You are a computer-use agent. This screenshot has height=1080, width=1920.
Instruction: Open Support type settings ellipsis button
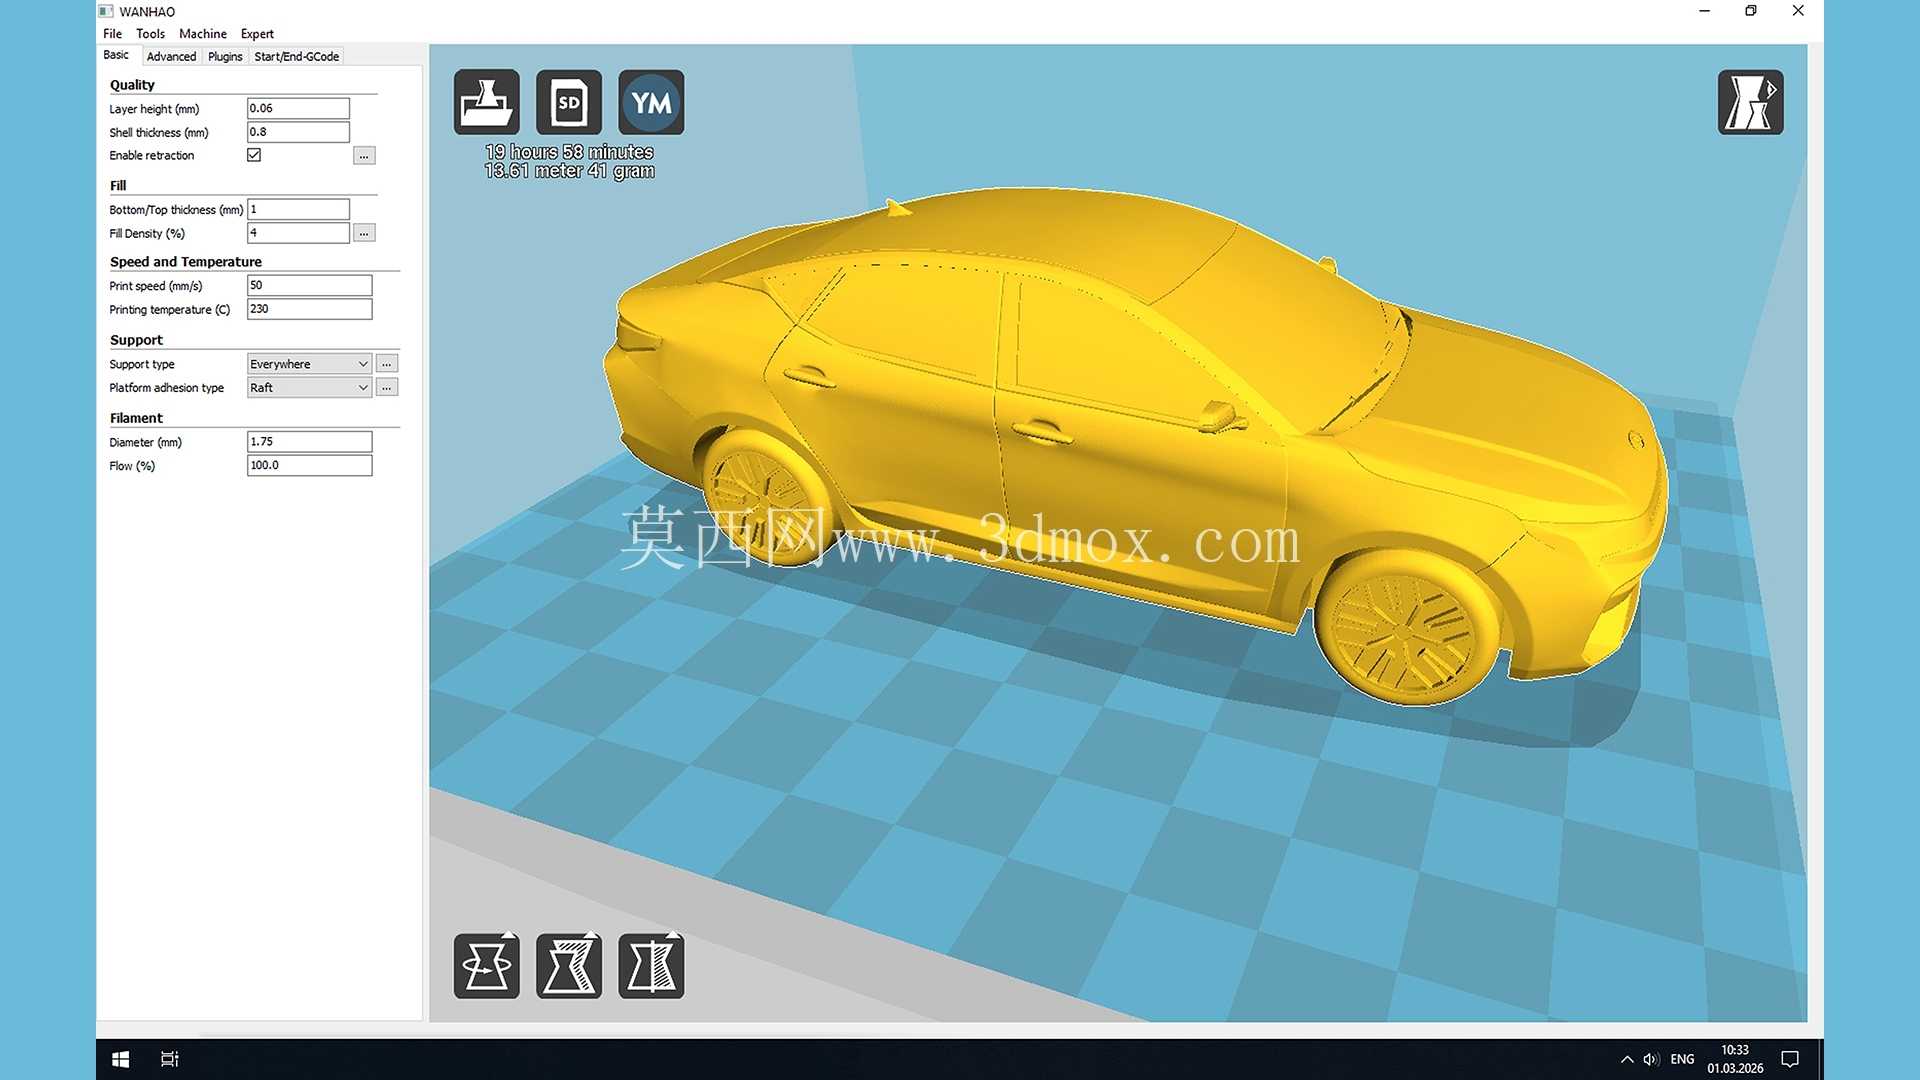tap(387, 364)
